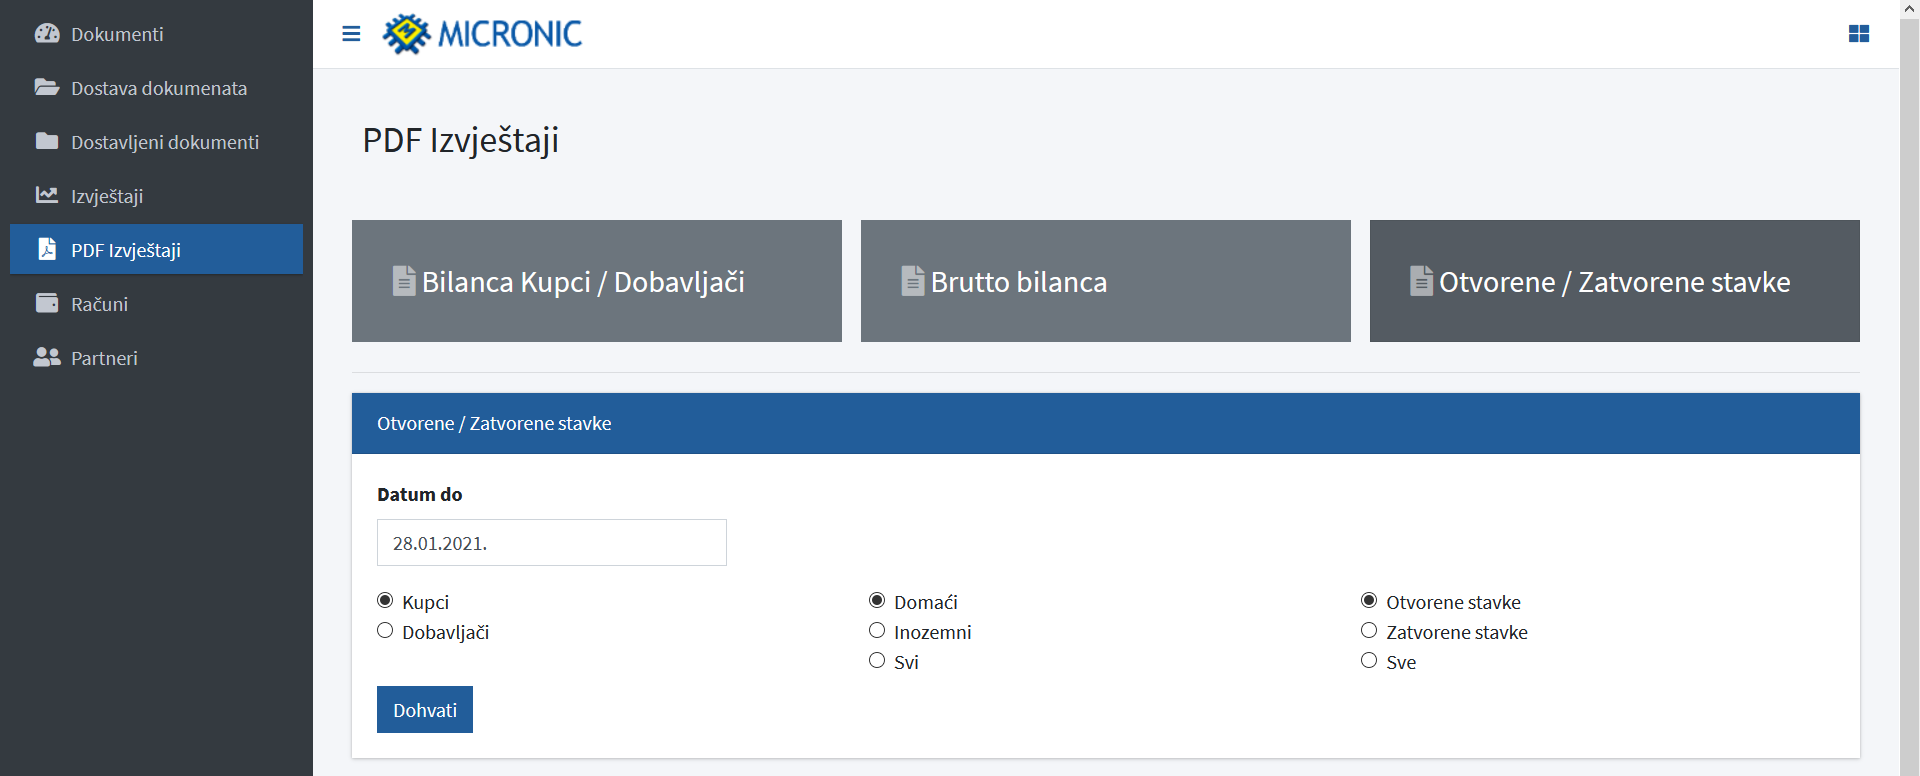Select the Dobavljači radio button
1920x776 pixels.
coord(385,631)
